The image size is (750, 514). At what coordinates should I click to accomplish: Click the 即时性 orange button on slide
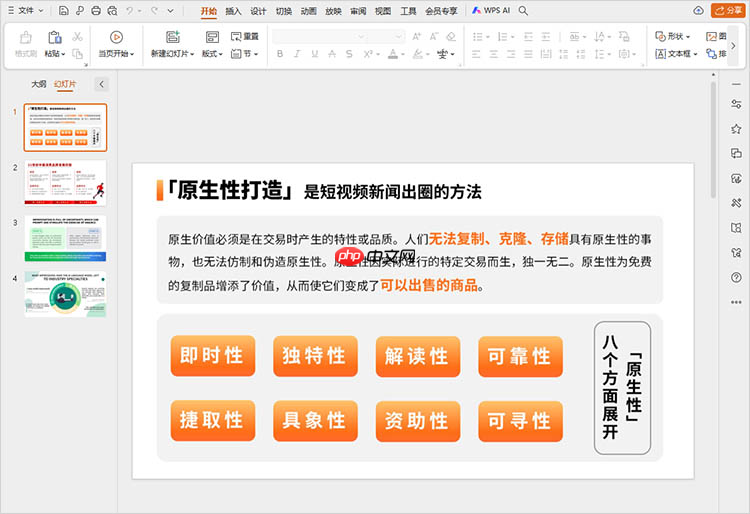coord(212,356)
